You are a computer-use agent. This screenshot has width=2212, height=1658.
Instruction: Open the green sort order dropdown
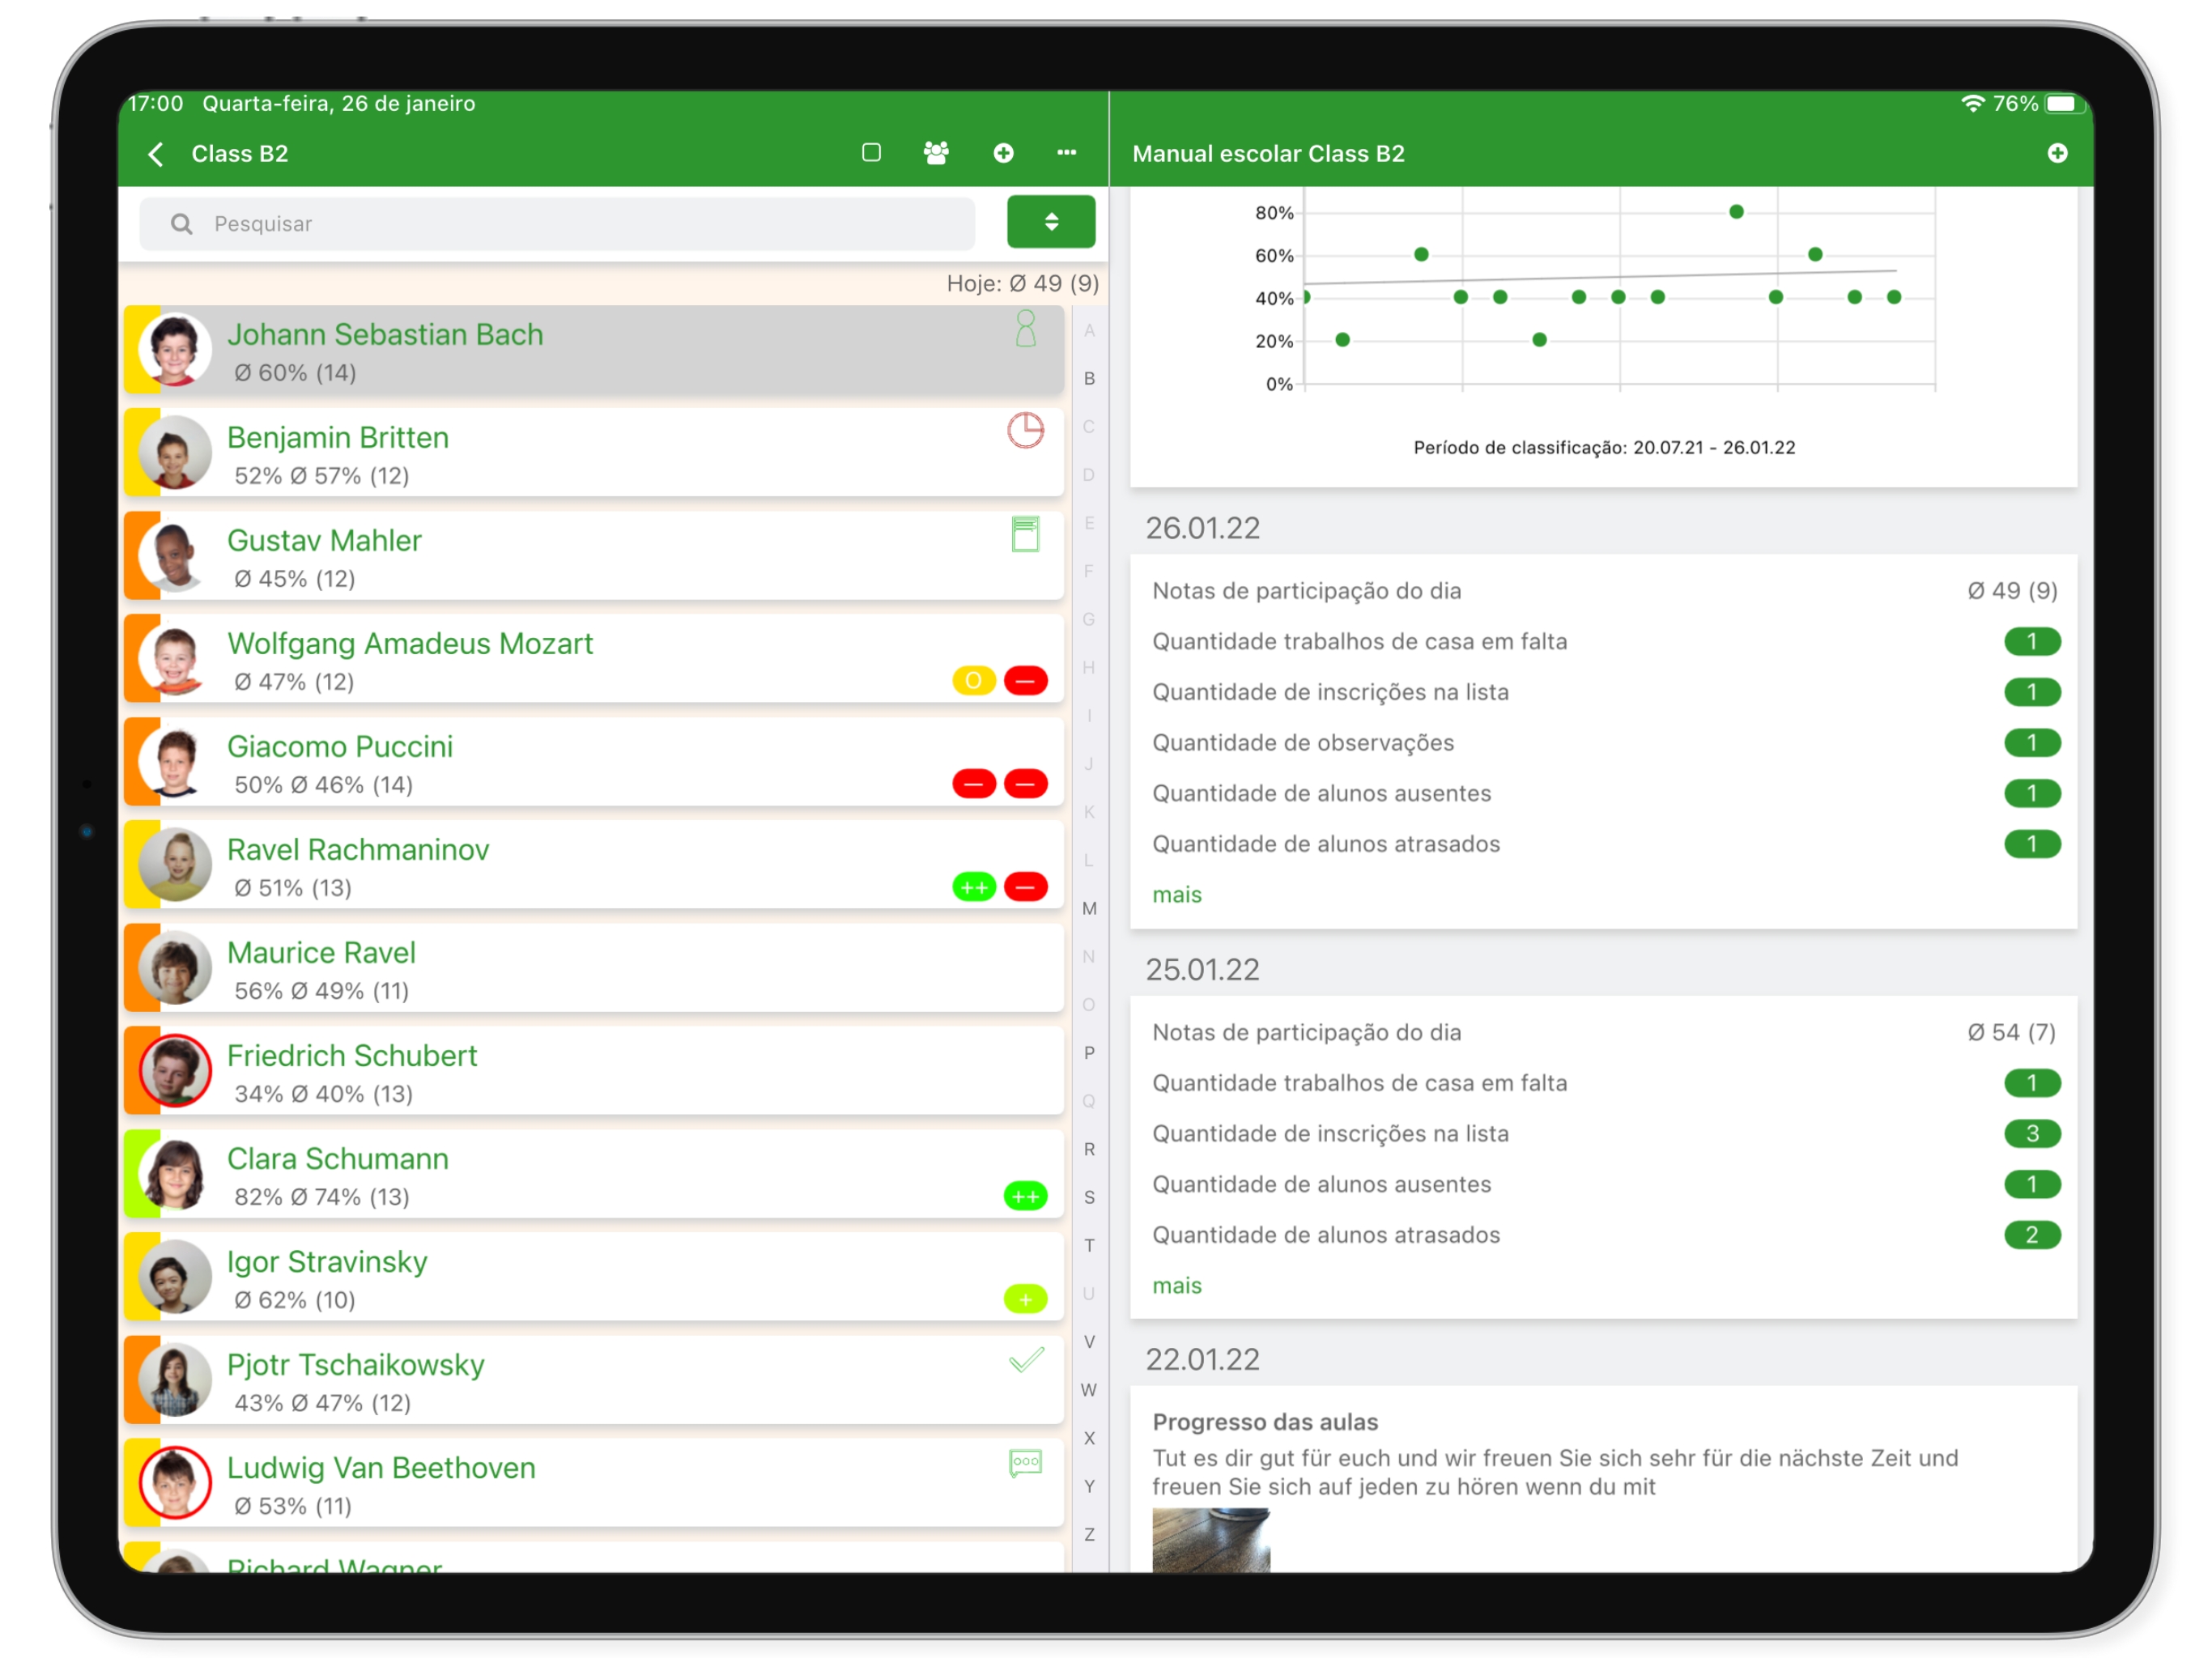click(x=1050, y=222)
